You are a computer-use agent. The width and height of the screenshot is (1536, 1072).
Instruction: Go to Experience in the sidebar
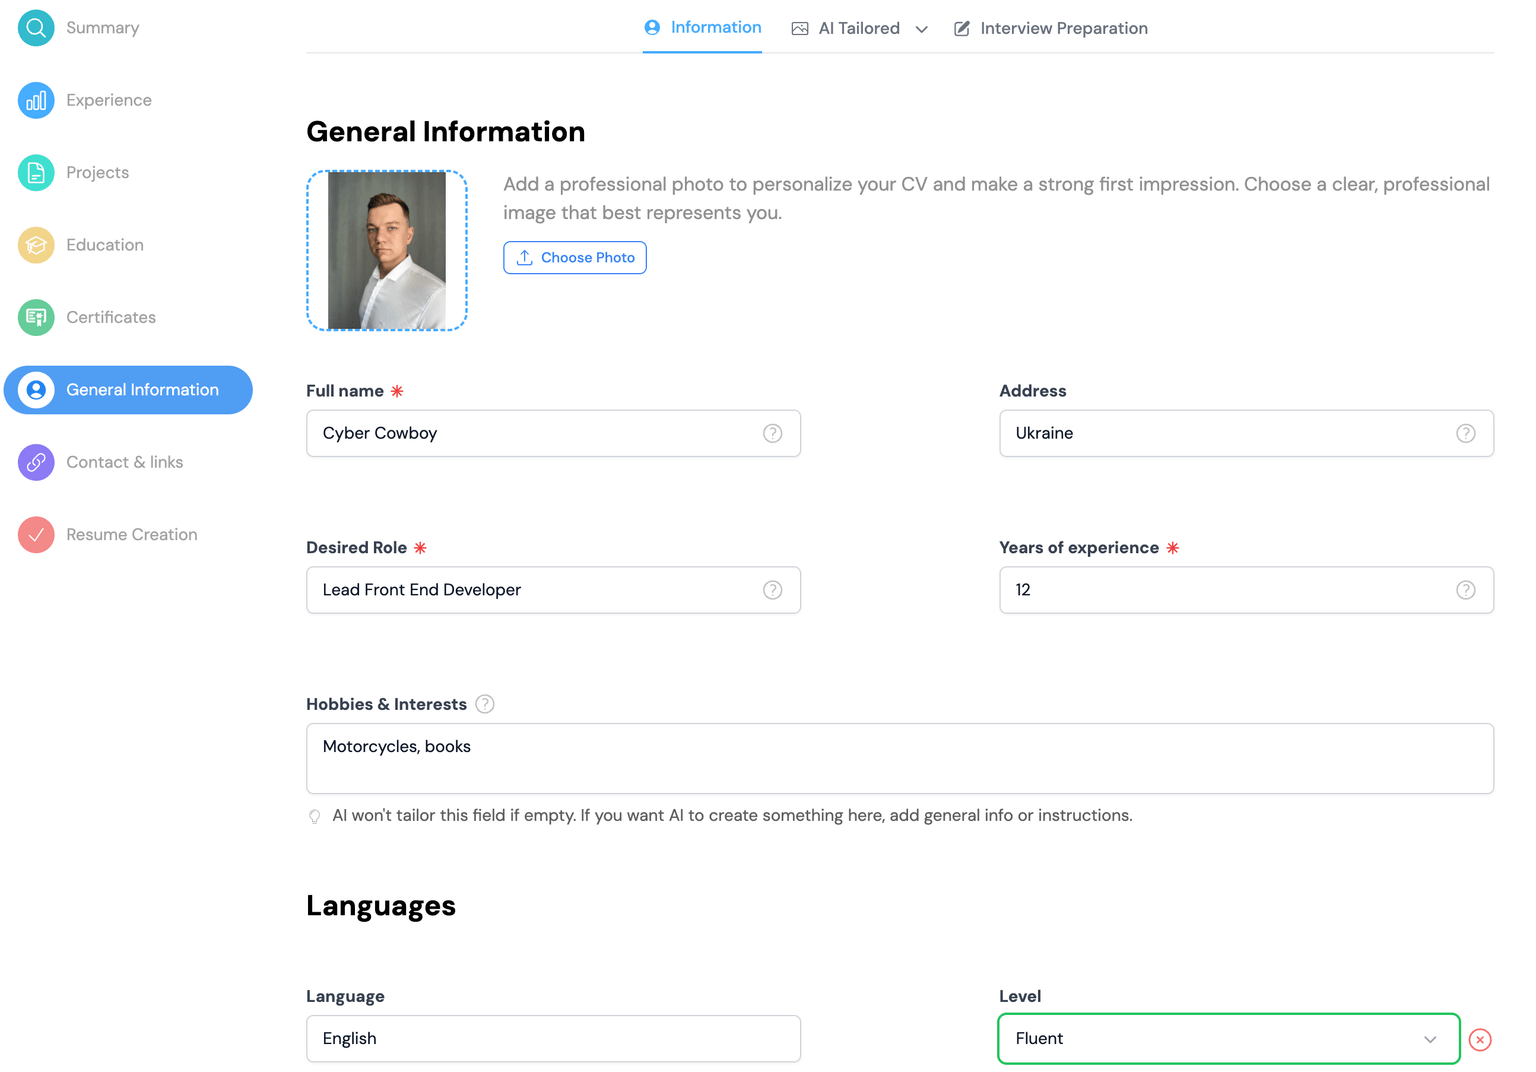tap(109, 100)
